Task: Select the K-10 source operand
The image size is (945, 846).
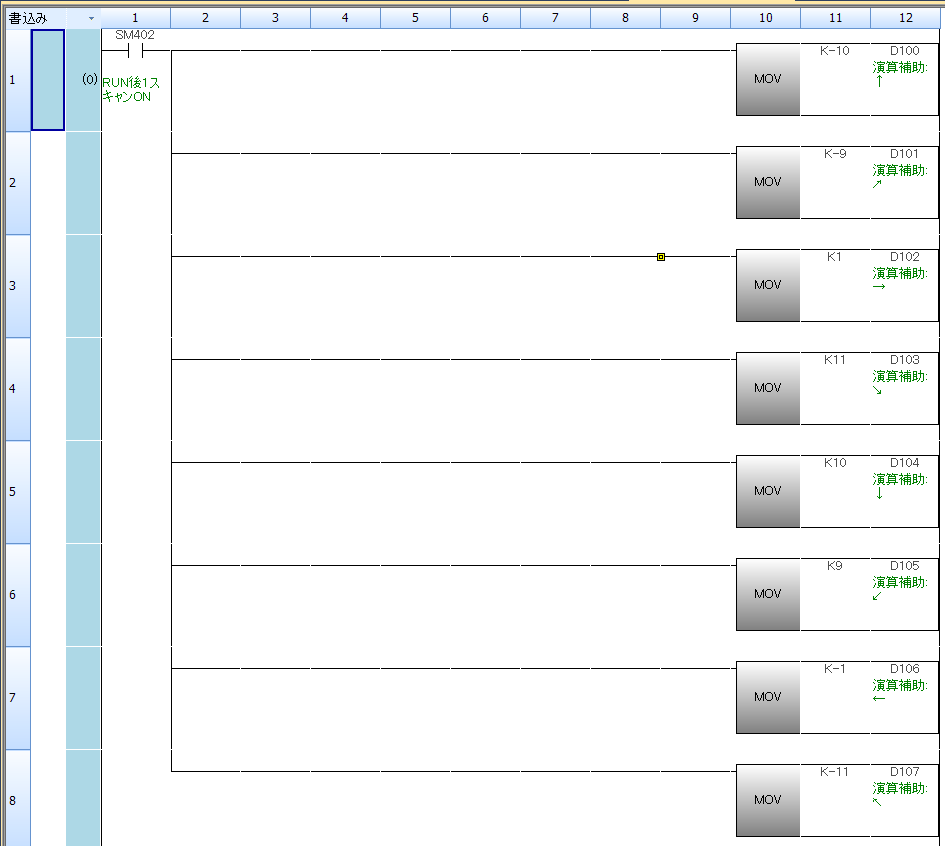Action: point(835,51)
